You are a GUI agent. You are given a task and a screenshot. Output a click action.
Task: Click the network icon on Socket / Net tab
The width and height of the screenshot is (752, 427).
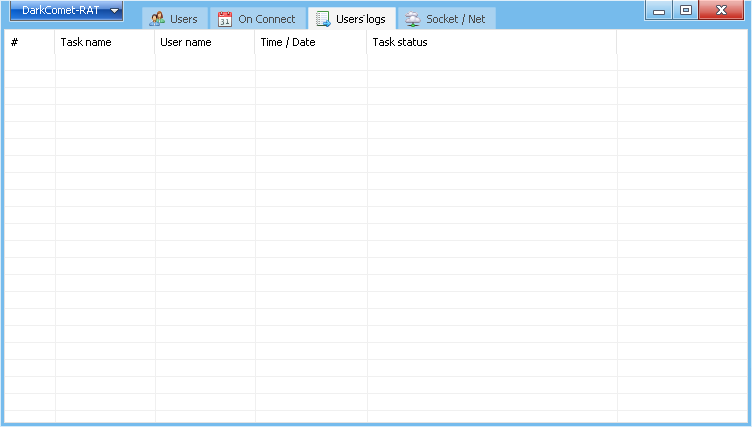[x=412, y=19]
